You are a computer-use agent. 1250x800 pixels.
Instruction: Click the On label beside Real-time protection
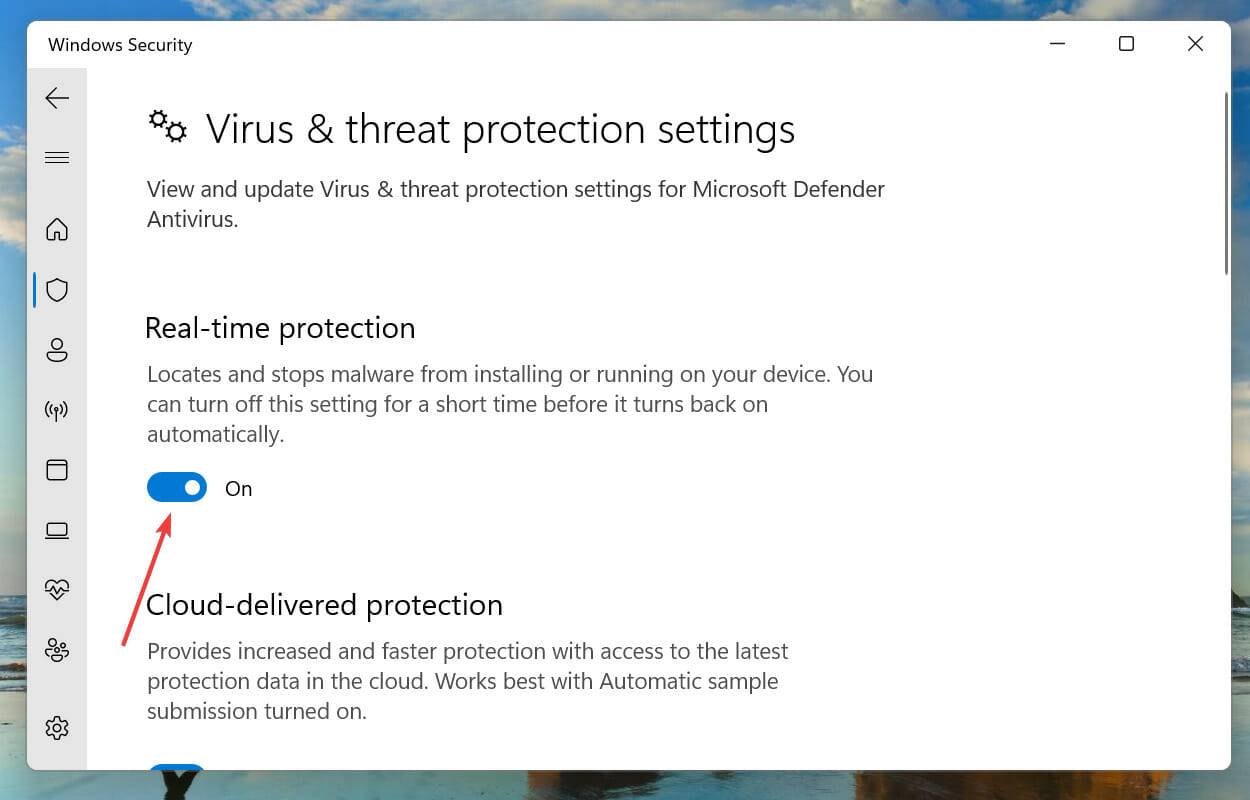[238, 488]
